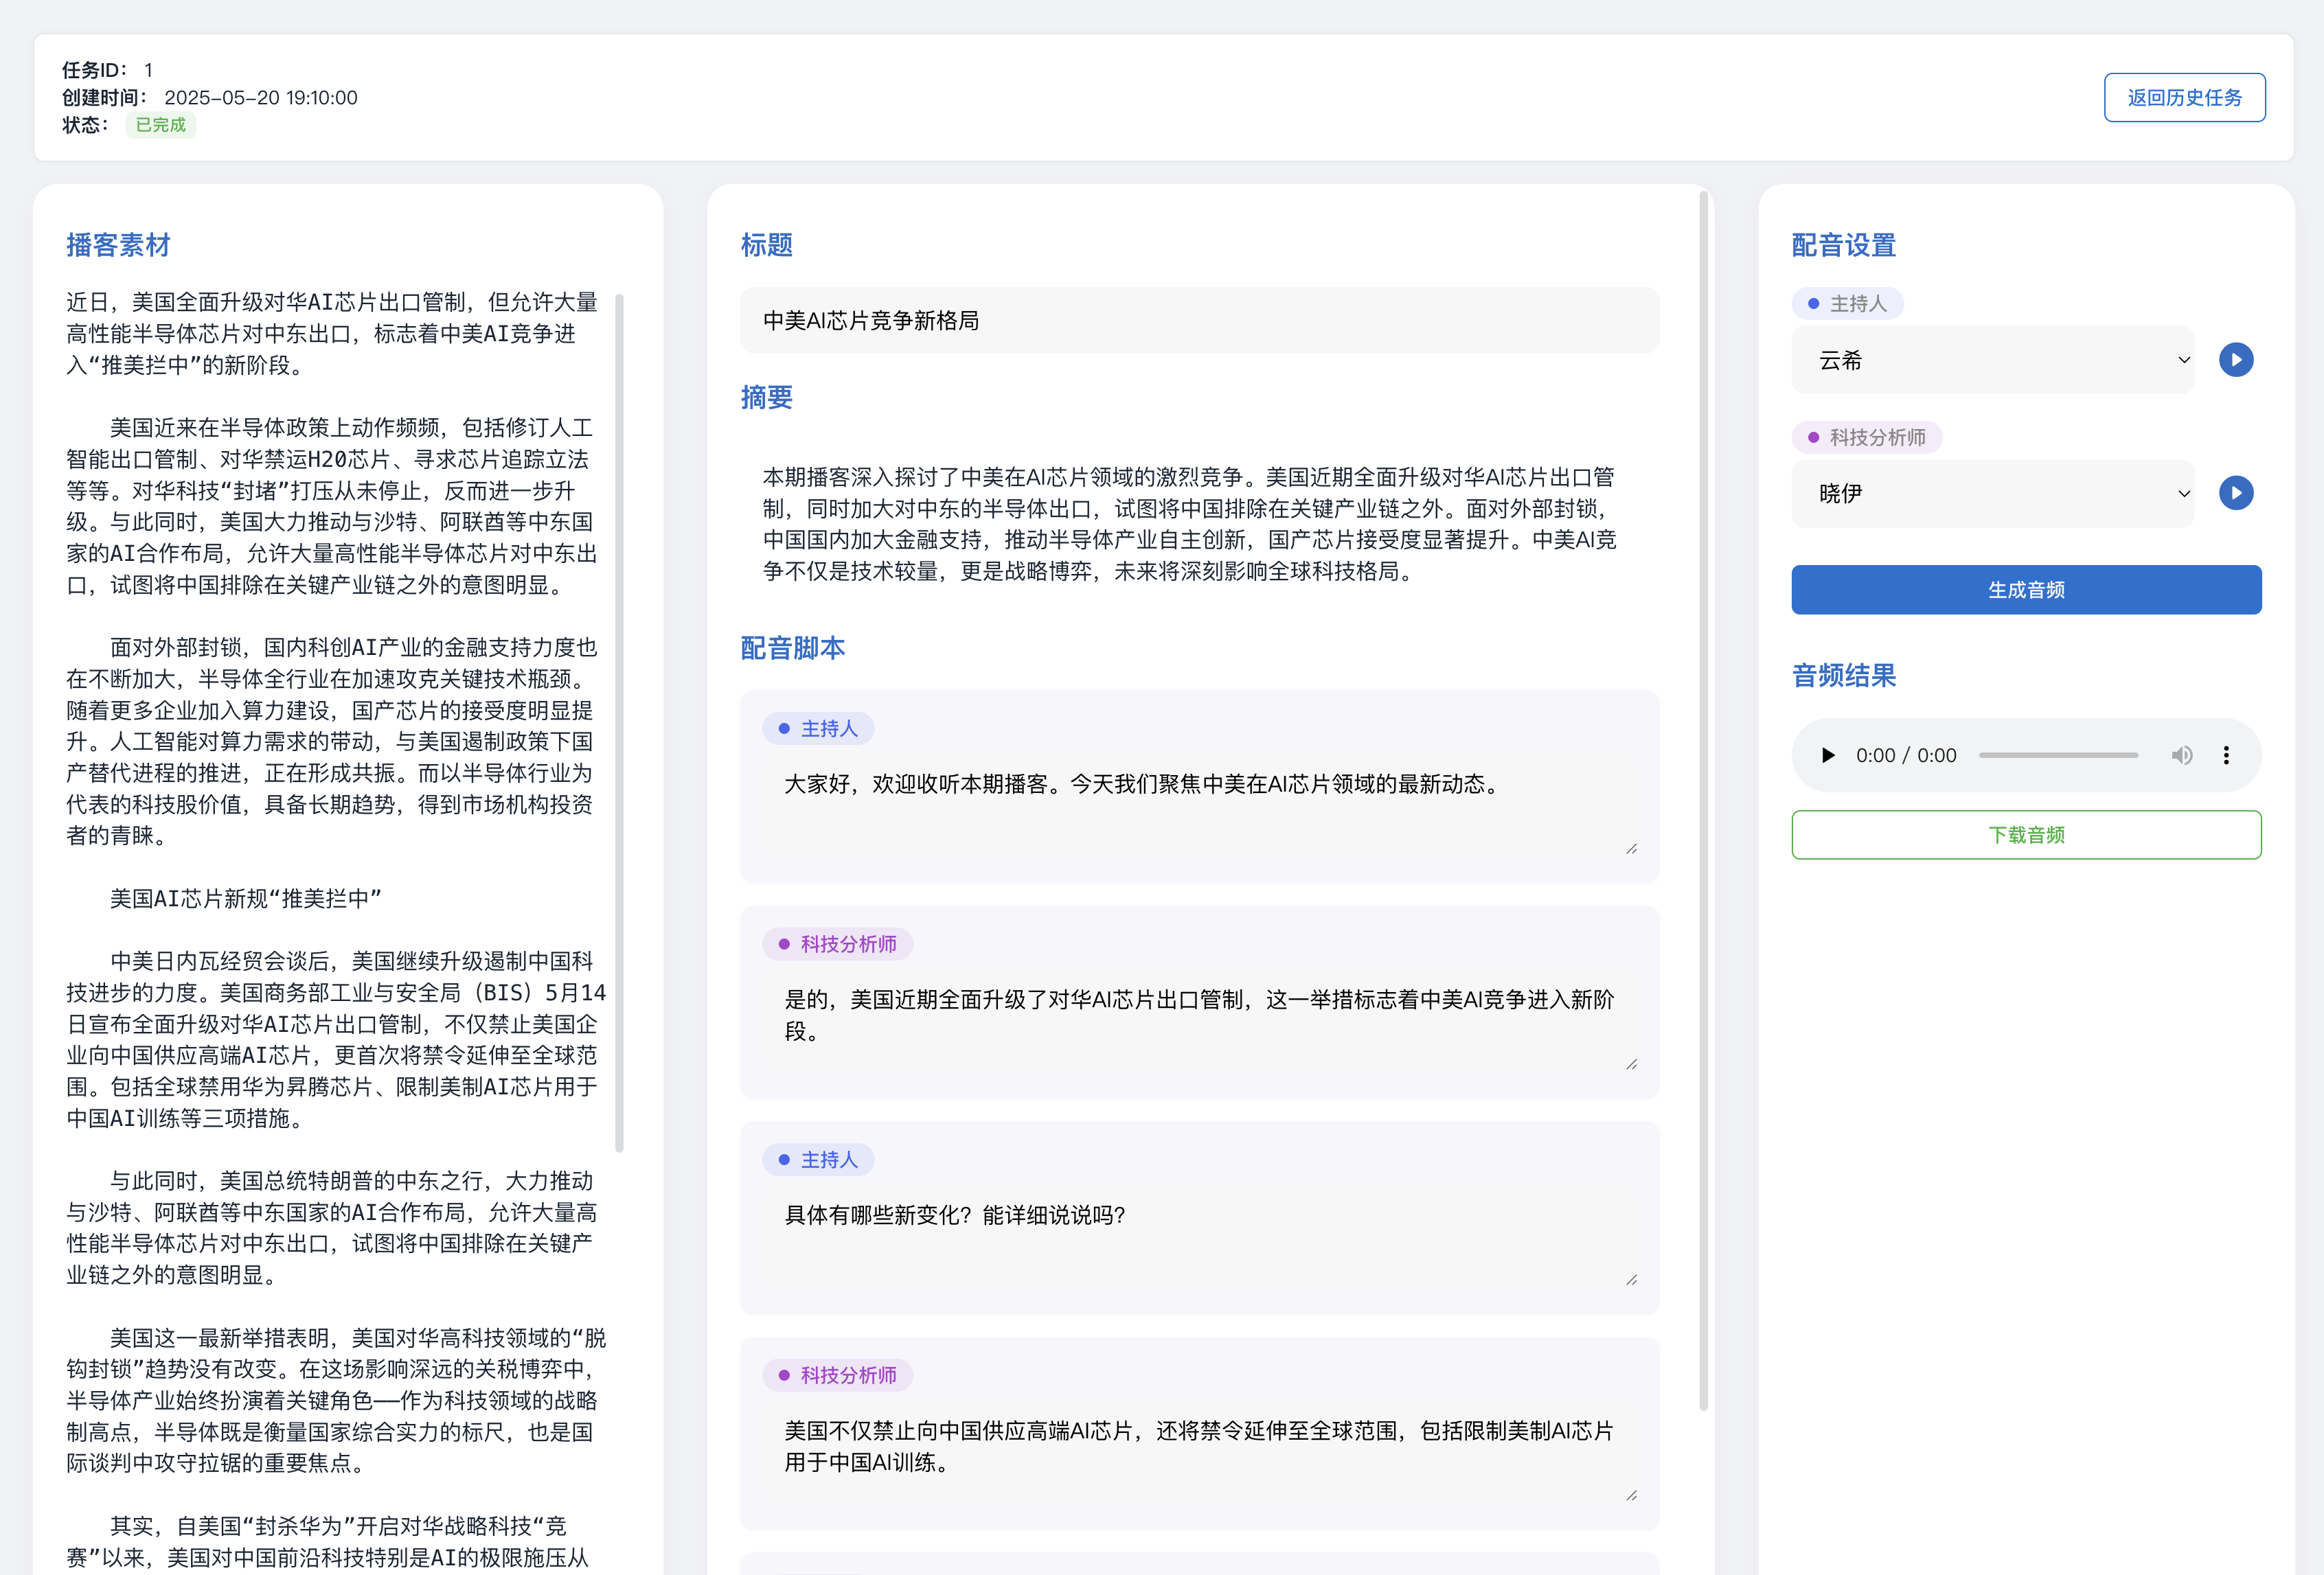Click the 科技分析师 tag in 配音设置
This screenshot has height=1575, width=2324.
(x=1867, y=437)
